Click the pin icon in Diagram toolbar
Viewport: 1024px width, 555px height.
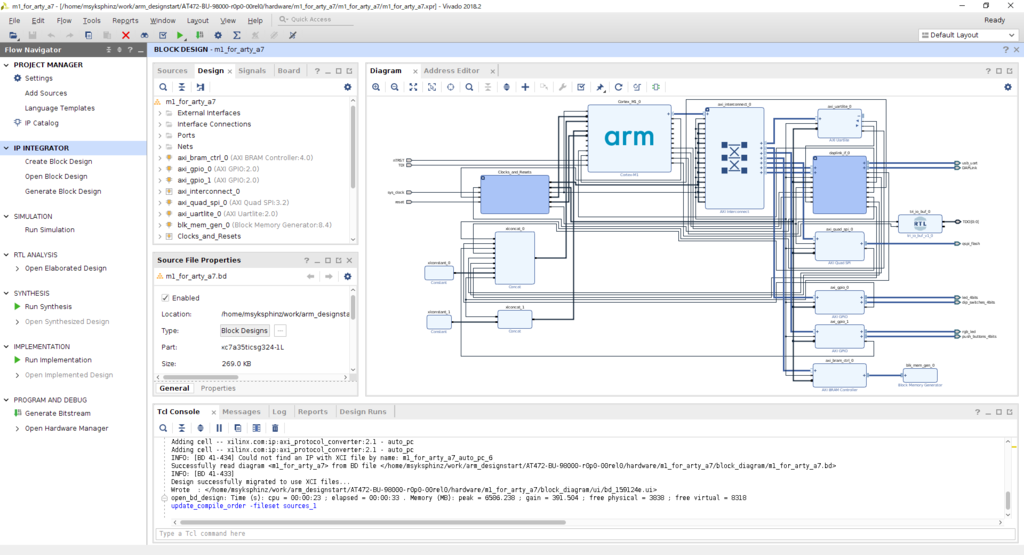(x=600, y=87)
